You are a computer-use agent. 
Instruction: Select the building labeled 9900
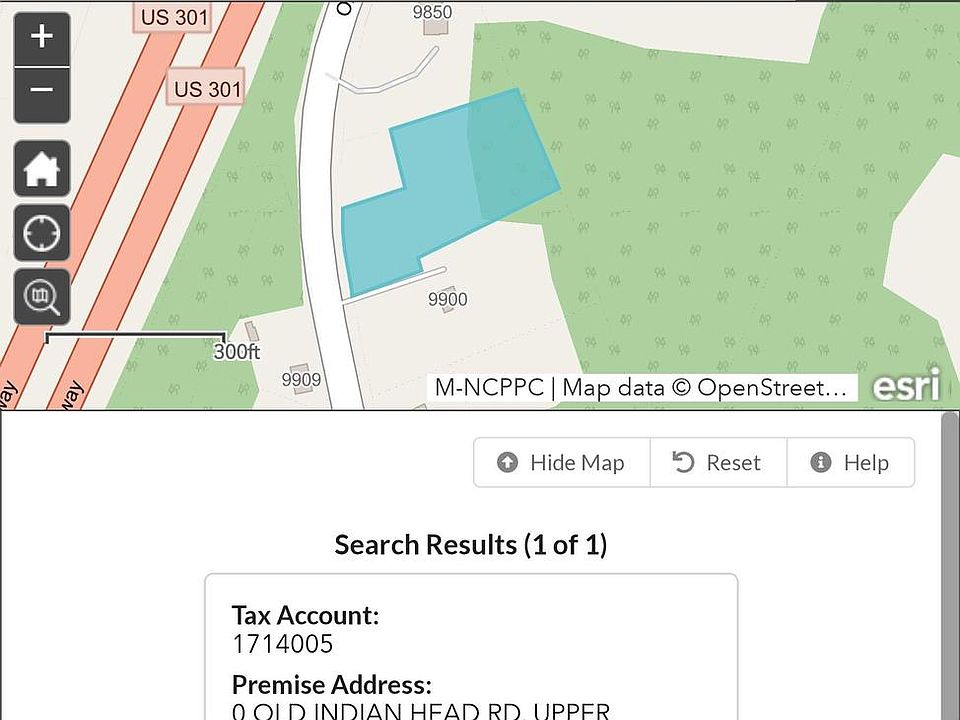click(447, 299)
